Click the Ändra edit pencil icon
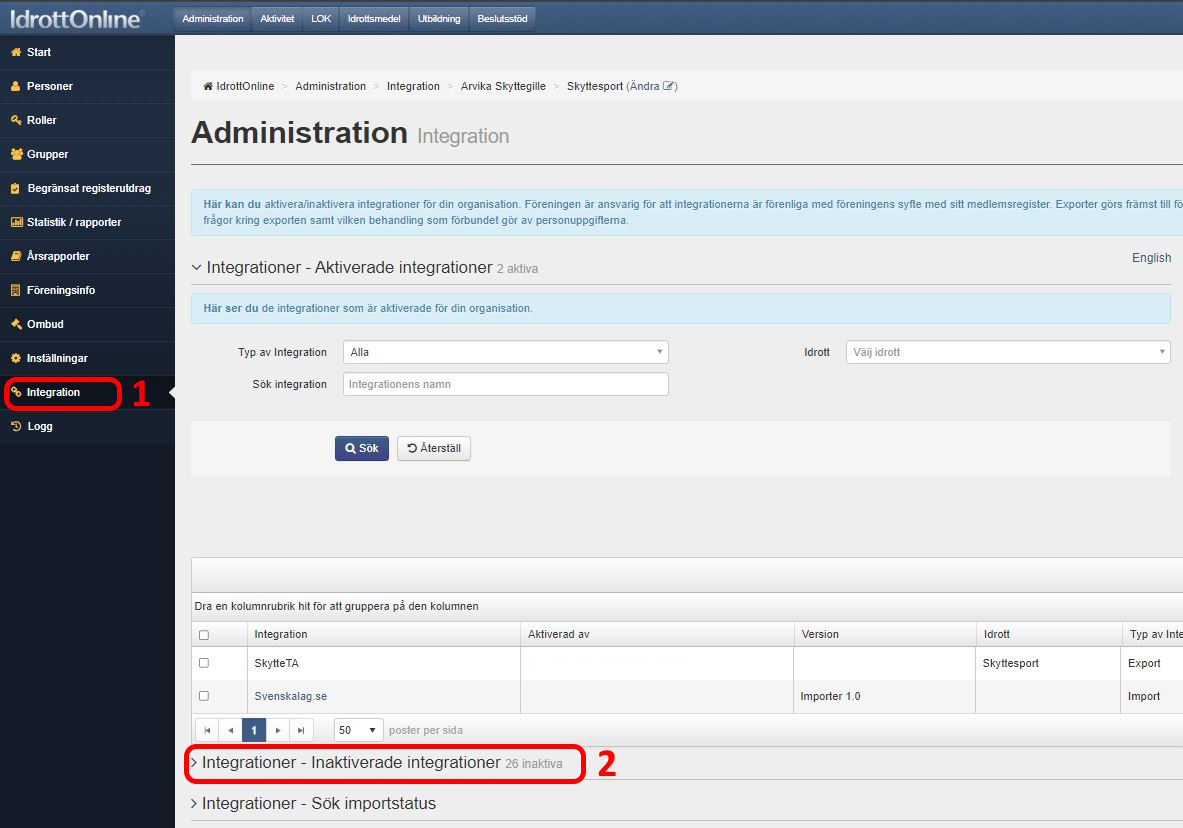Viewport: 1183px width, 828px height. 668,86
